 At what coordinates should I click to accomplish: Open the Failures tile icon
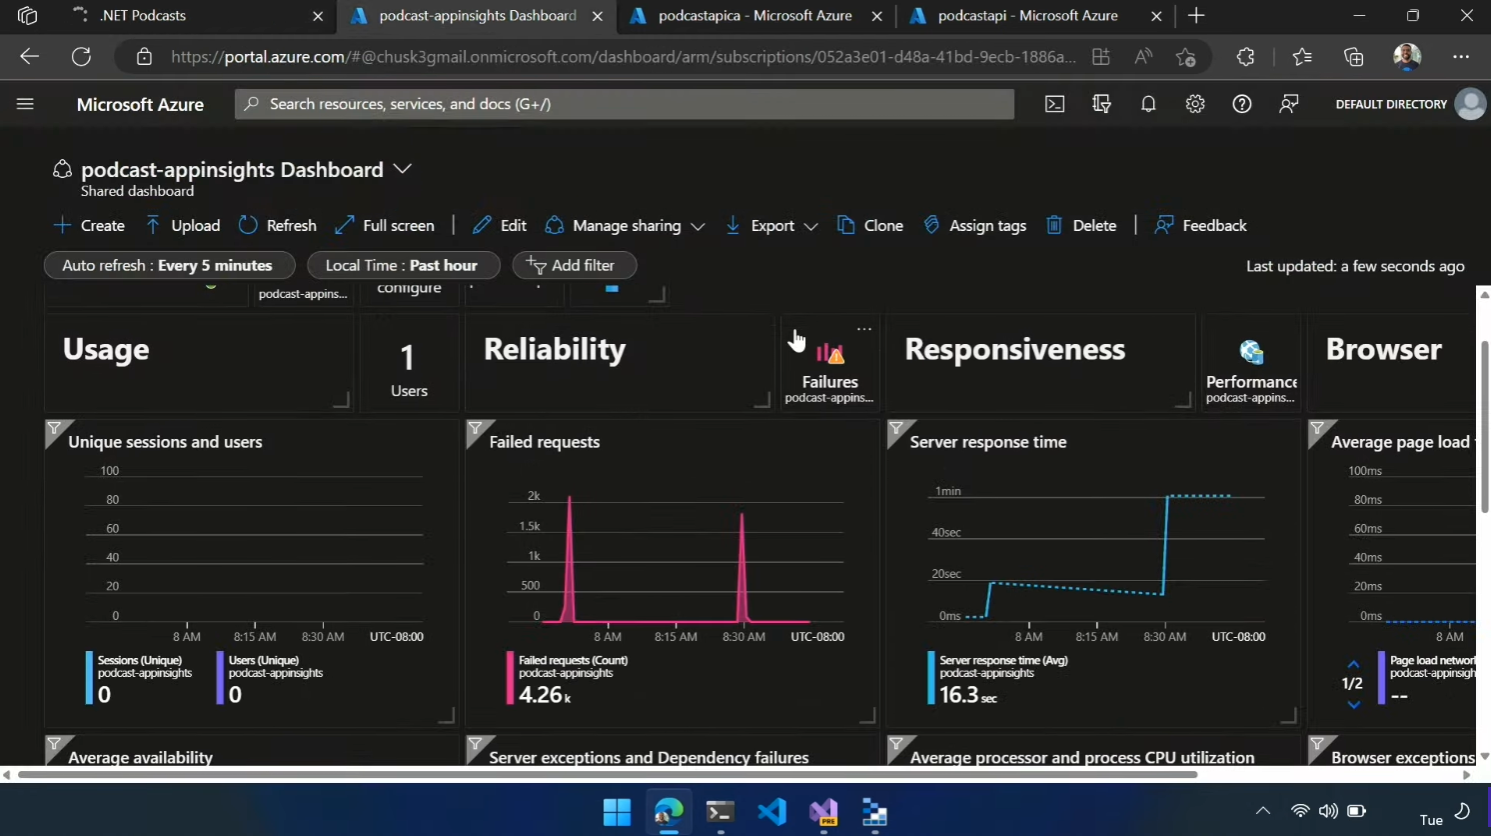[x=829, y=353]
